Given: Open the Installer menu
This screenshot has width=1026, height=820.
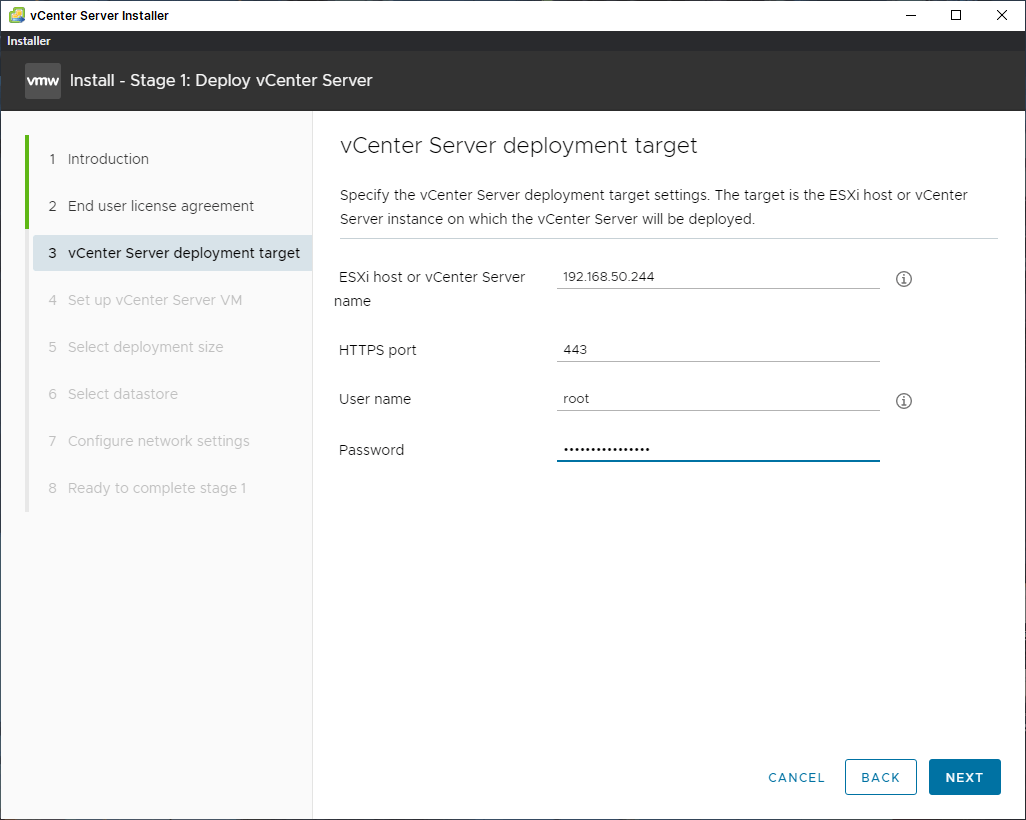Looking at the screenshot, I should click(x=29, y=41).
